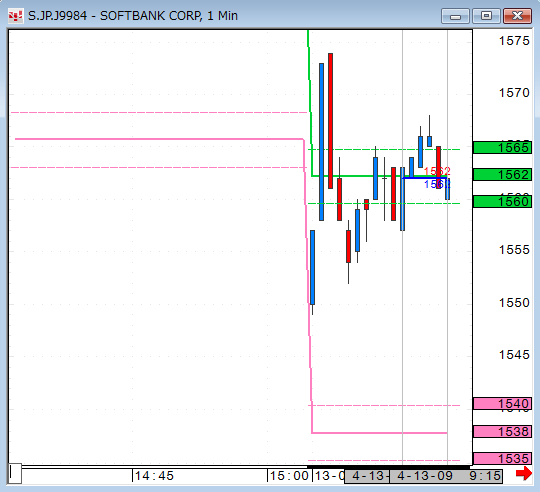The image size is (540, 492).
Task: Select the green 1560 price marker
Action: 502,201
